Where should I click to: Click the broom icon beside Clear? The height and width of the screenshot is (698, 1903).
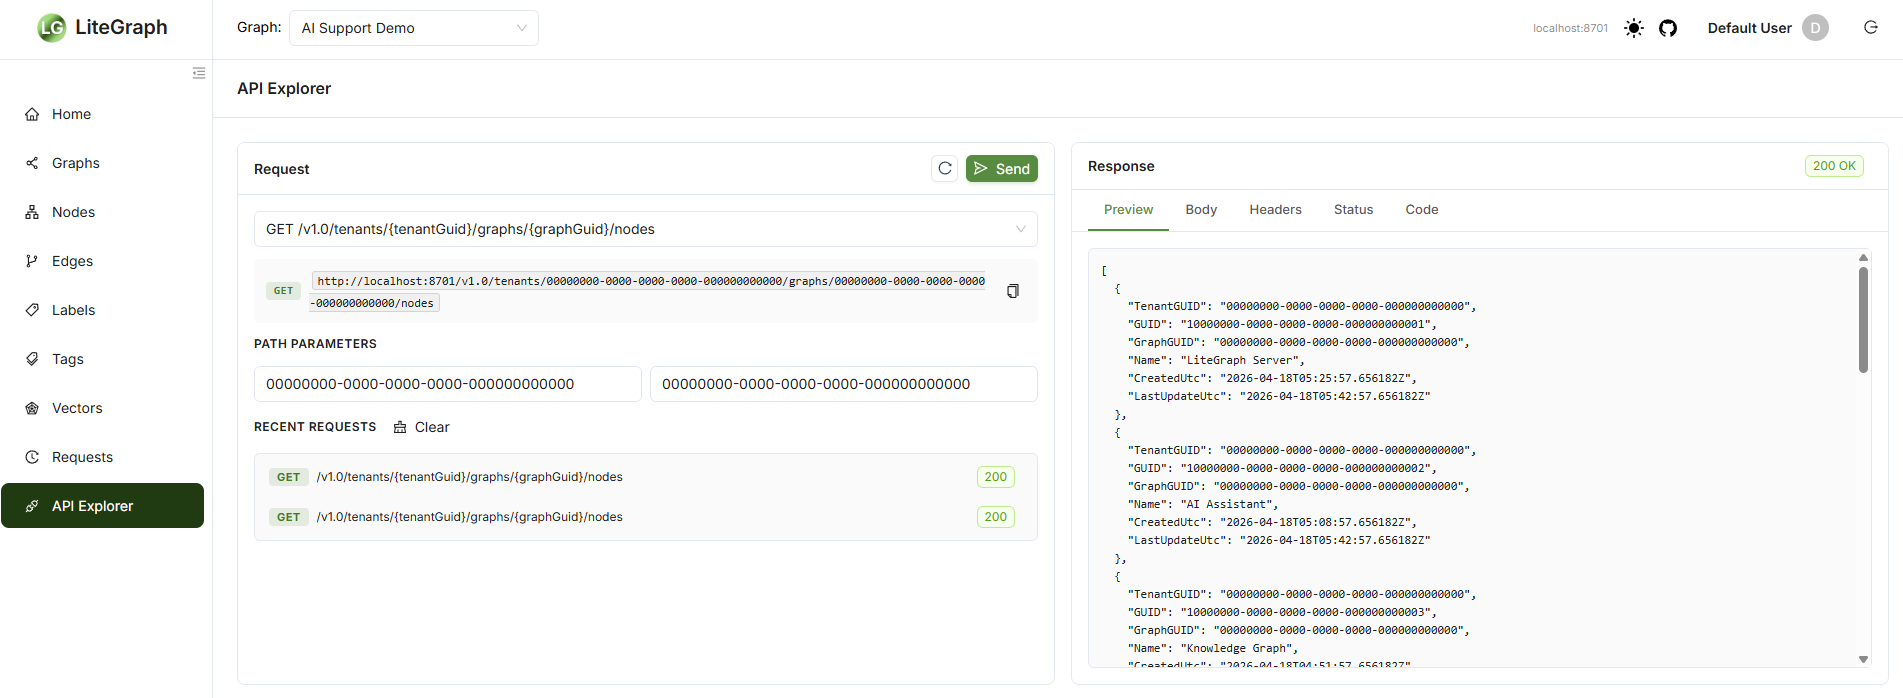(x=400, y=427)
